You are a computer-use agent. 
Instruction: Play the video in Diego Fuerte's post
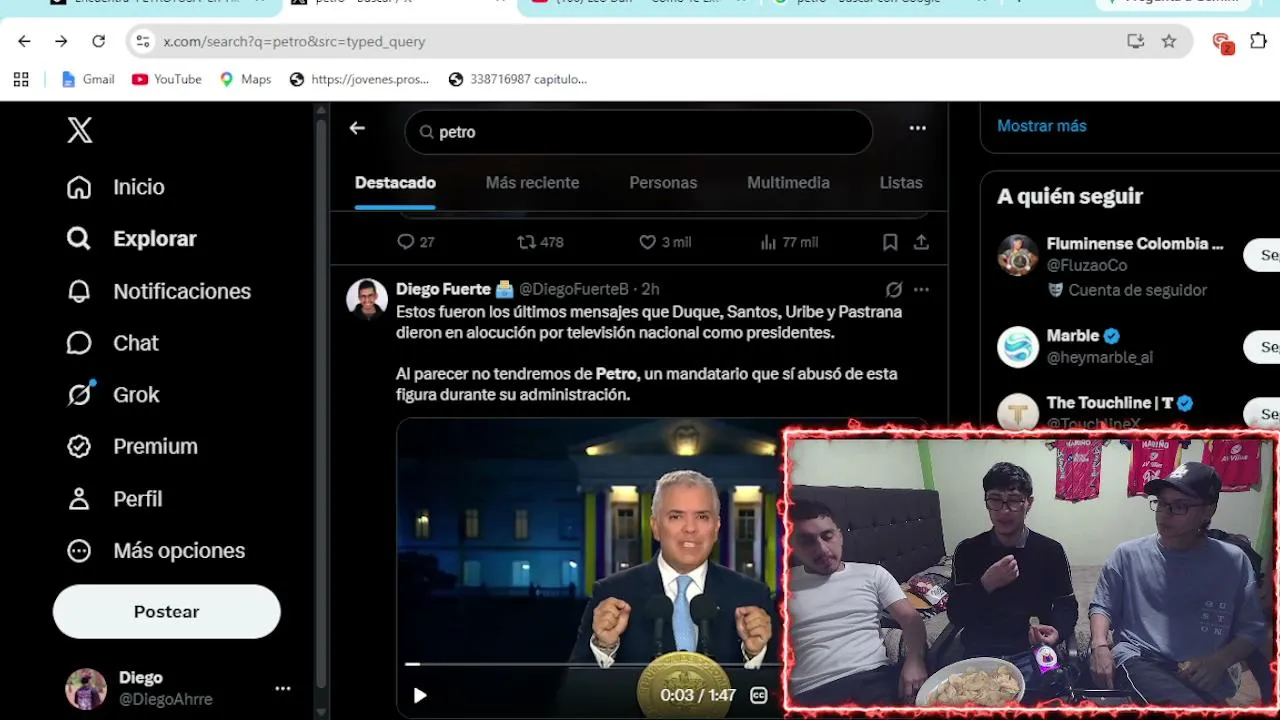pyautogui.click(x=420, y=695)
